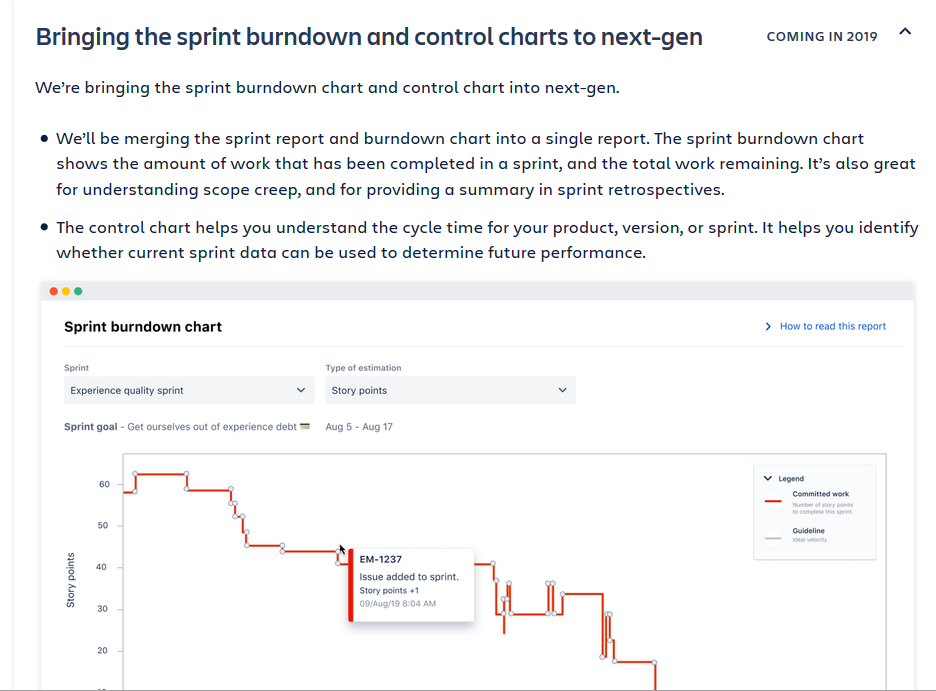The height and width of the screenshot is (691, 936).
Task: Open the Sprint dropdown
Action: (x=189, y=390)
